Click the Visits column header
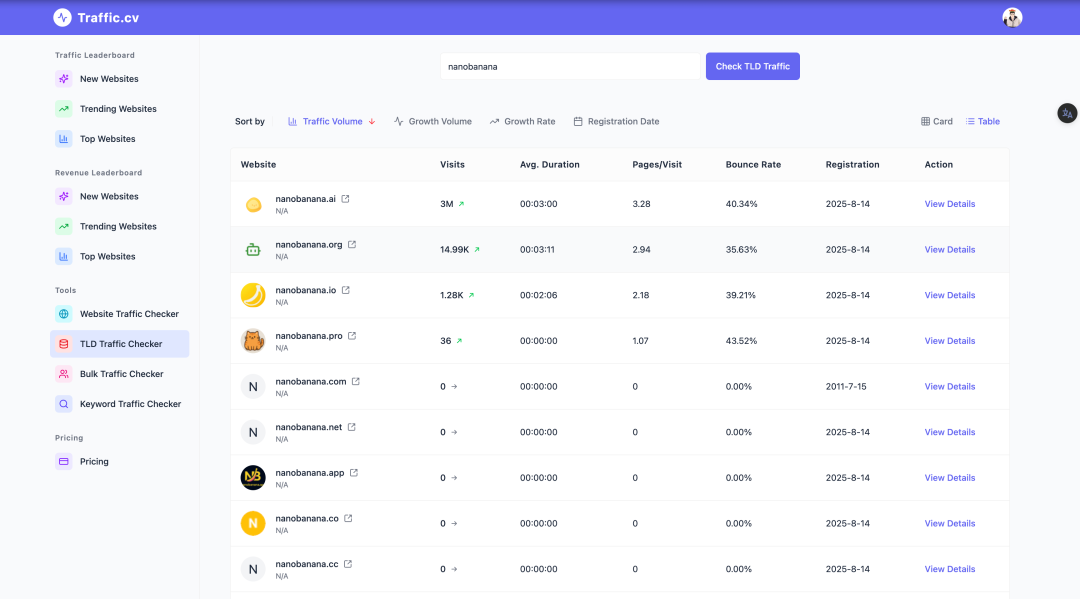Image resolution: width=1080 pixels, height=599 pixels. [453, 165]
